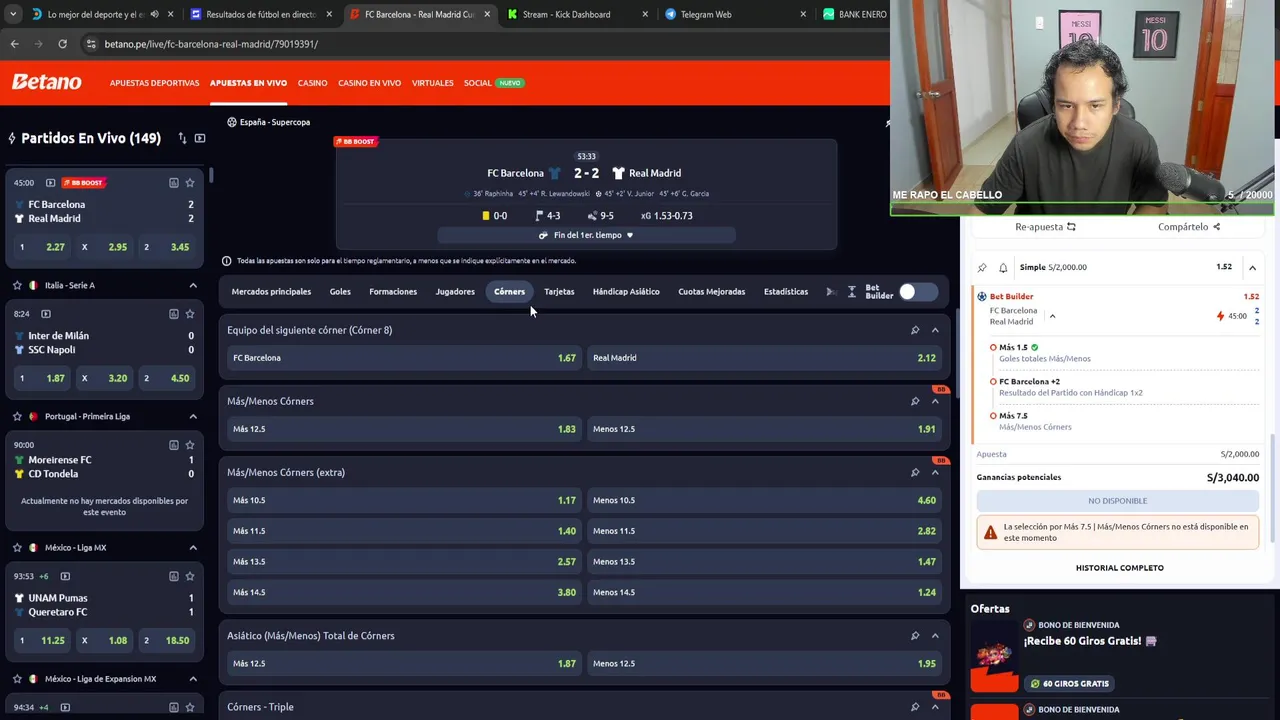
Task: Open the Cuotas Mejoradas tab
Action: (711, 292)
